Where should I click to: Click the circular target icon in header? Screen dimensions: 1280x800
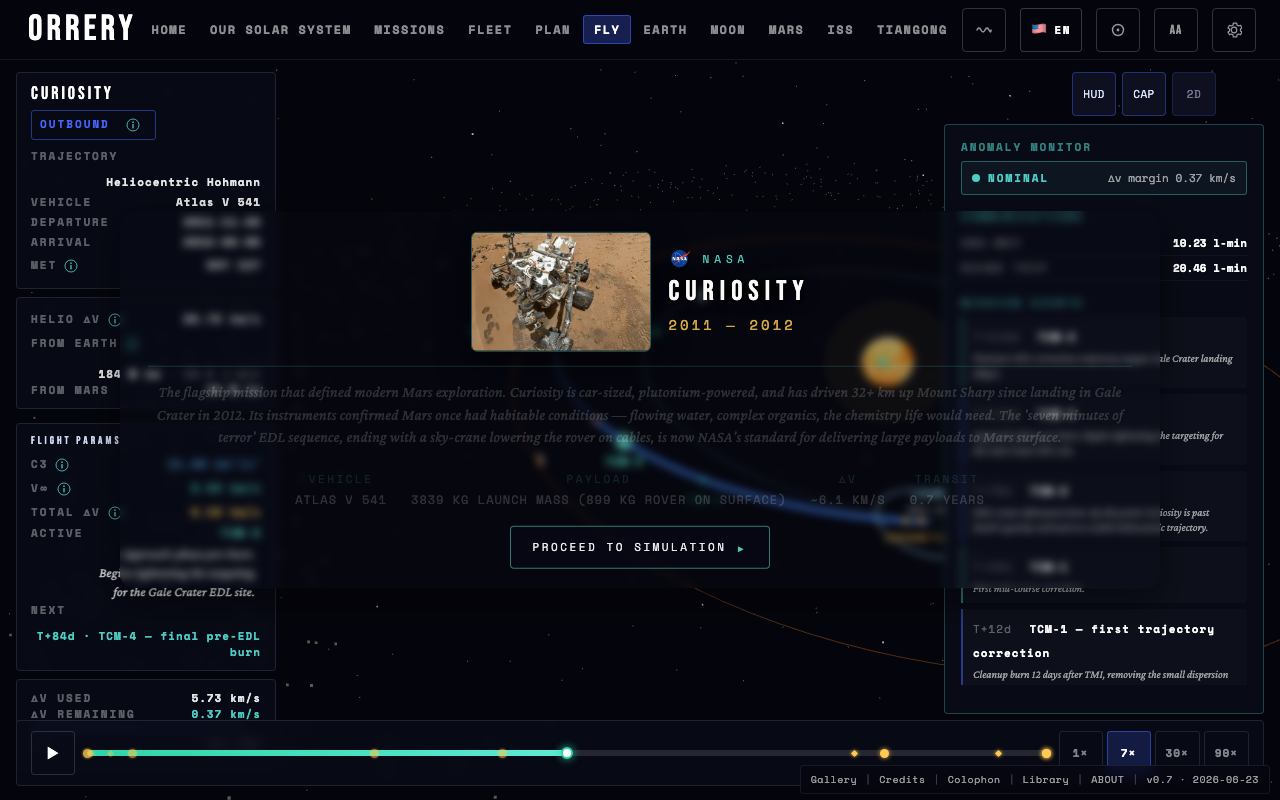pos(1118,30)
